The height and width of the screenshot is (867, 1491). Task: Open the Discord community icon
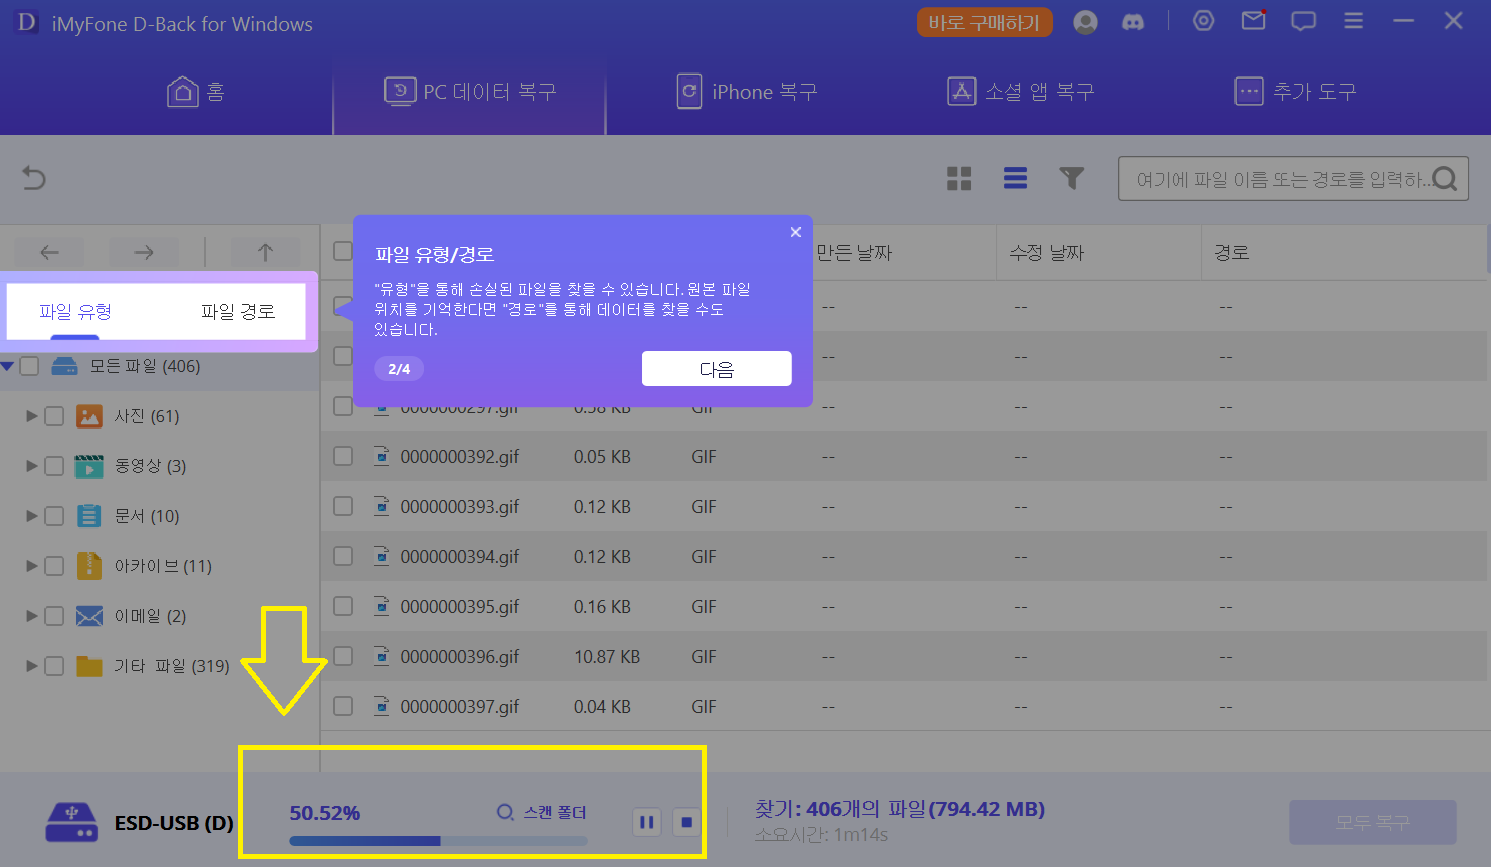click(x=1133, y=22)
